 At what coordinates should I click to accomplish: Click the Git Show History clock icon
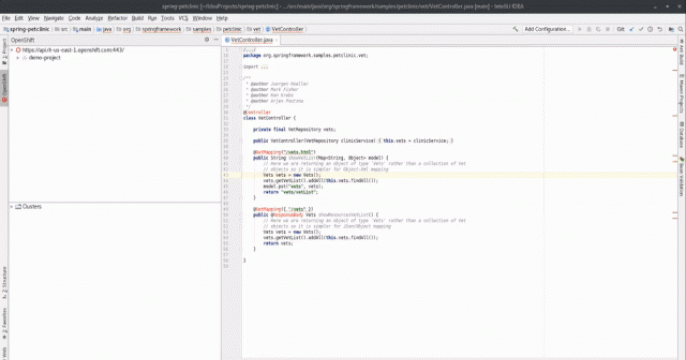click(650, 29)
